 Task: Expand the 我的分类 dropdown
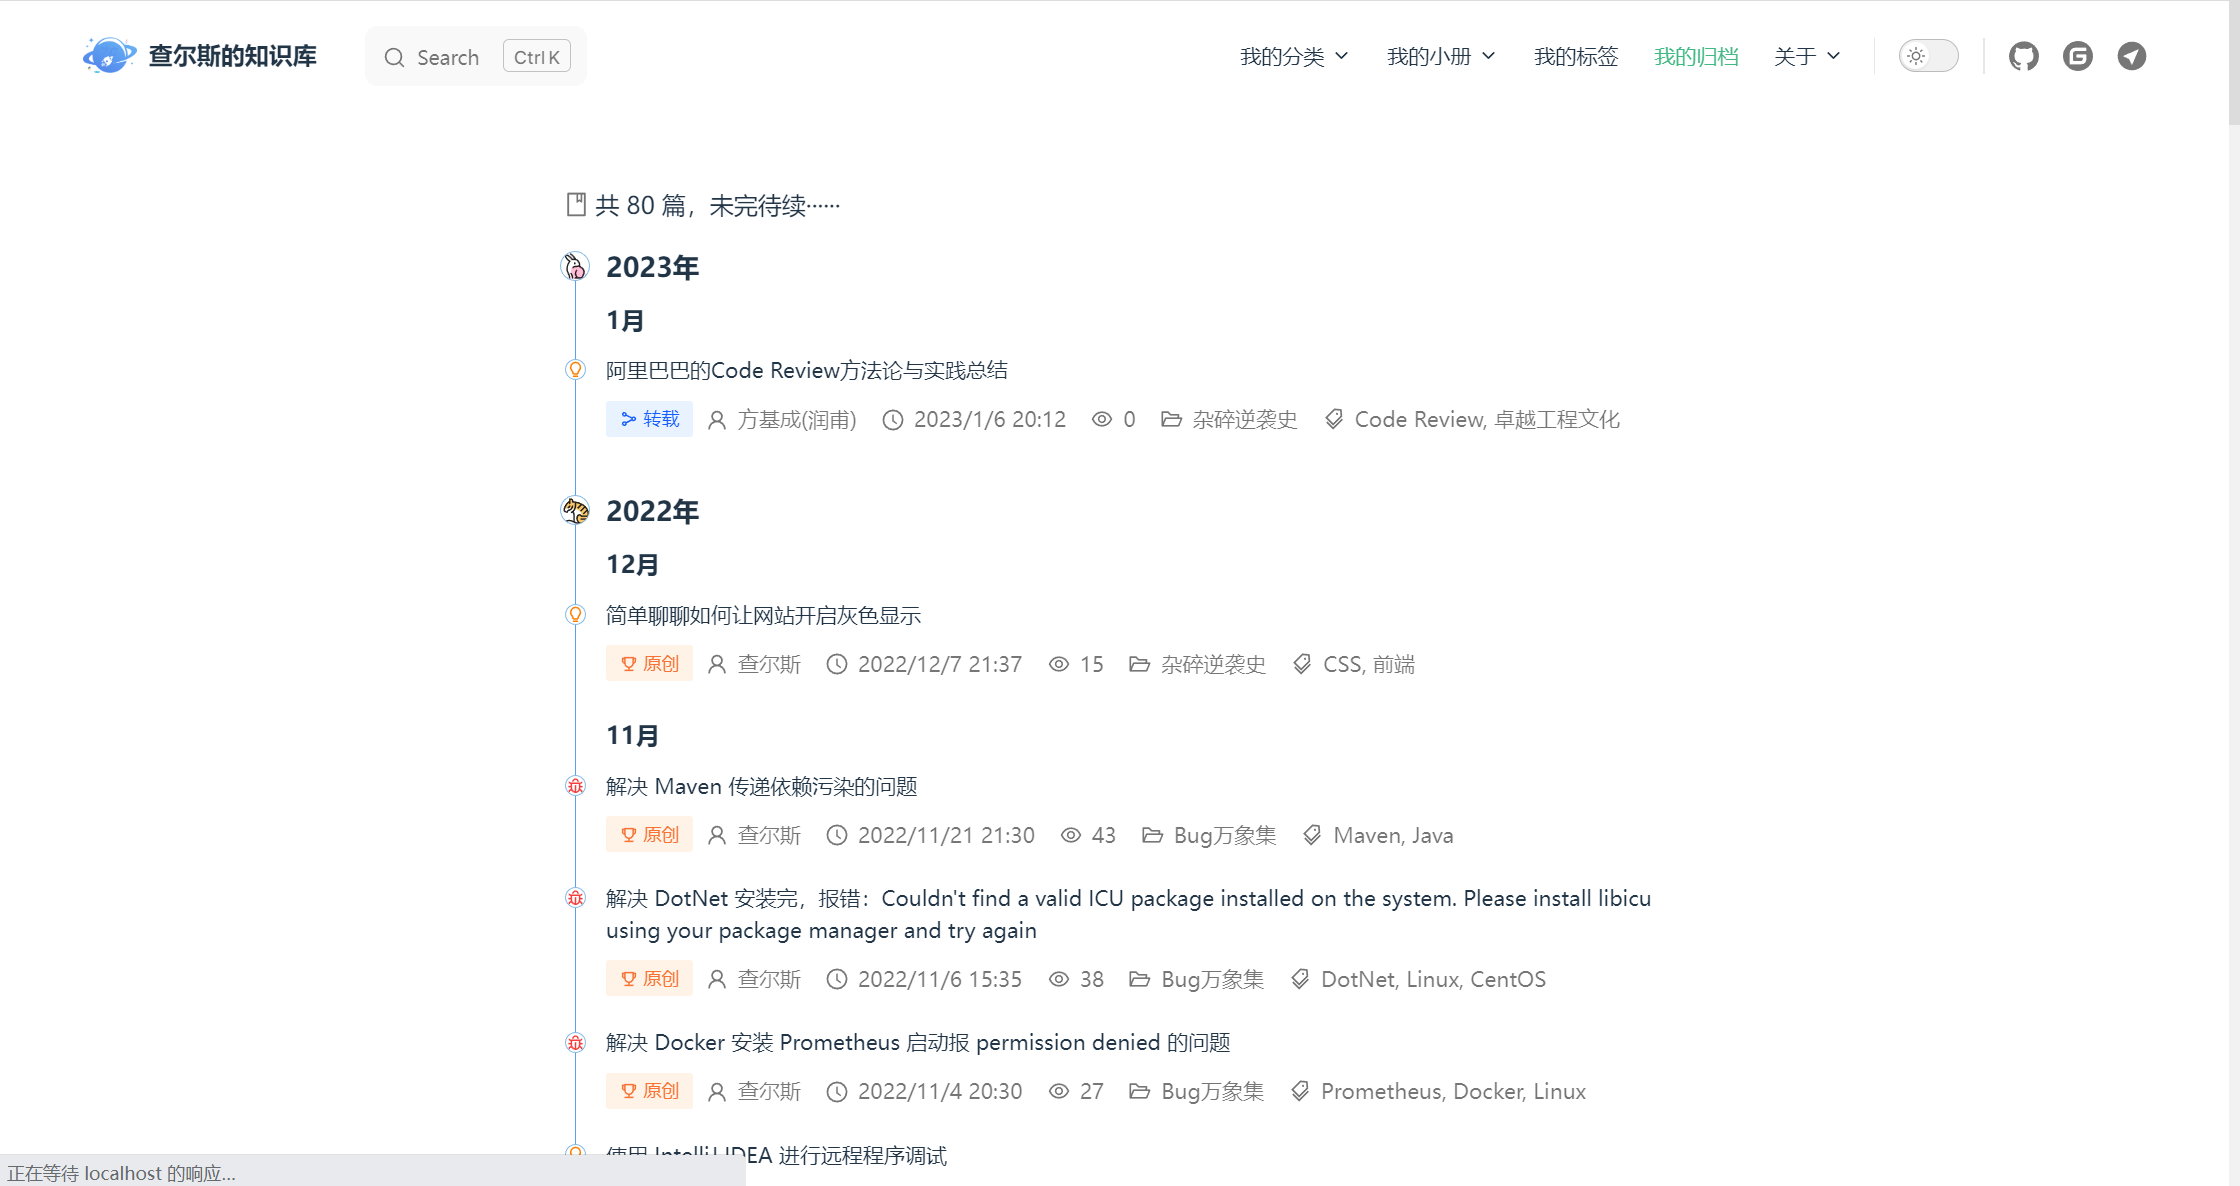(x=1293, y=57)
